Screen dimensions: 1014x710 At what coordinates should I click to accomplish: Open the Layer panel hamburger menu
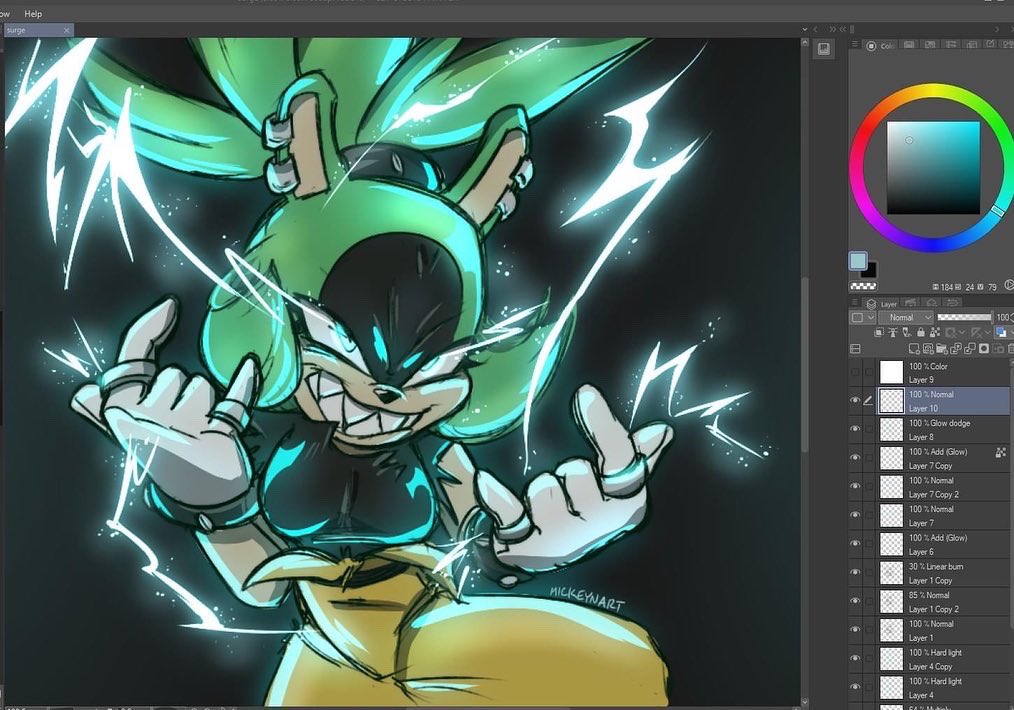854,303
